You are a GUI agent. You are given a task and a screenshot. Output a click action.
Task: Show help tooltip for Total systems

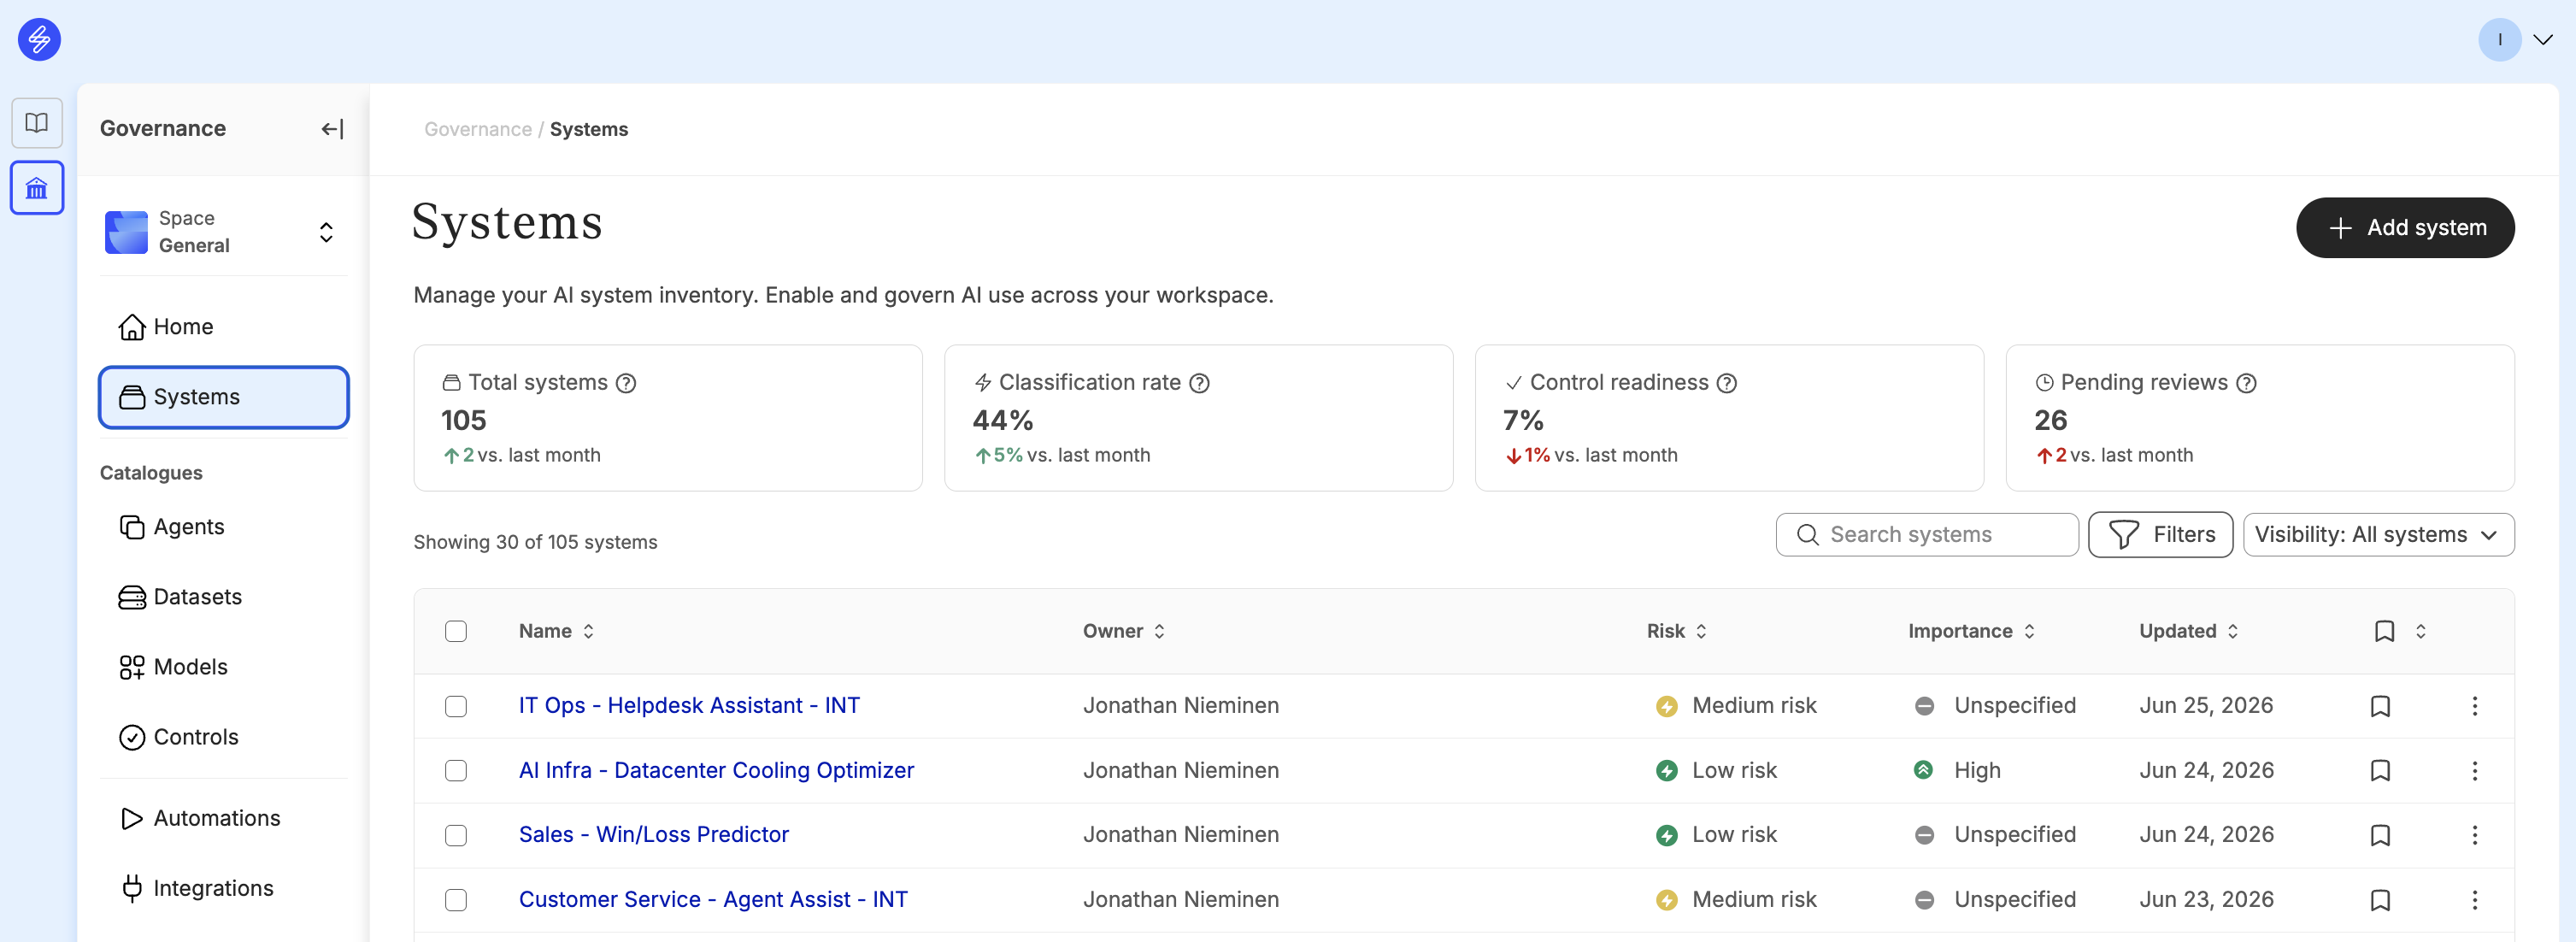pos(626,383)
